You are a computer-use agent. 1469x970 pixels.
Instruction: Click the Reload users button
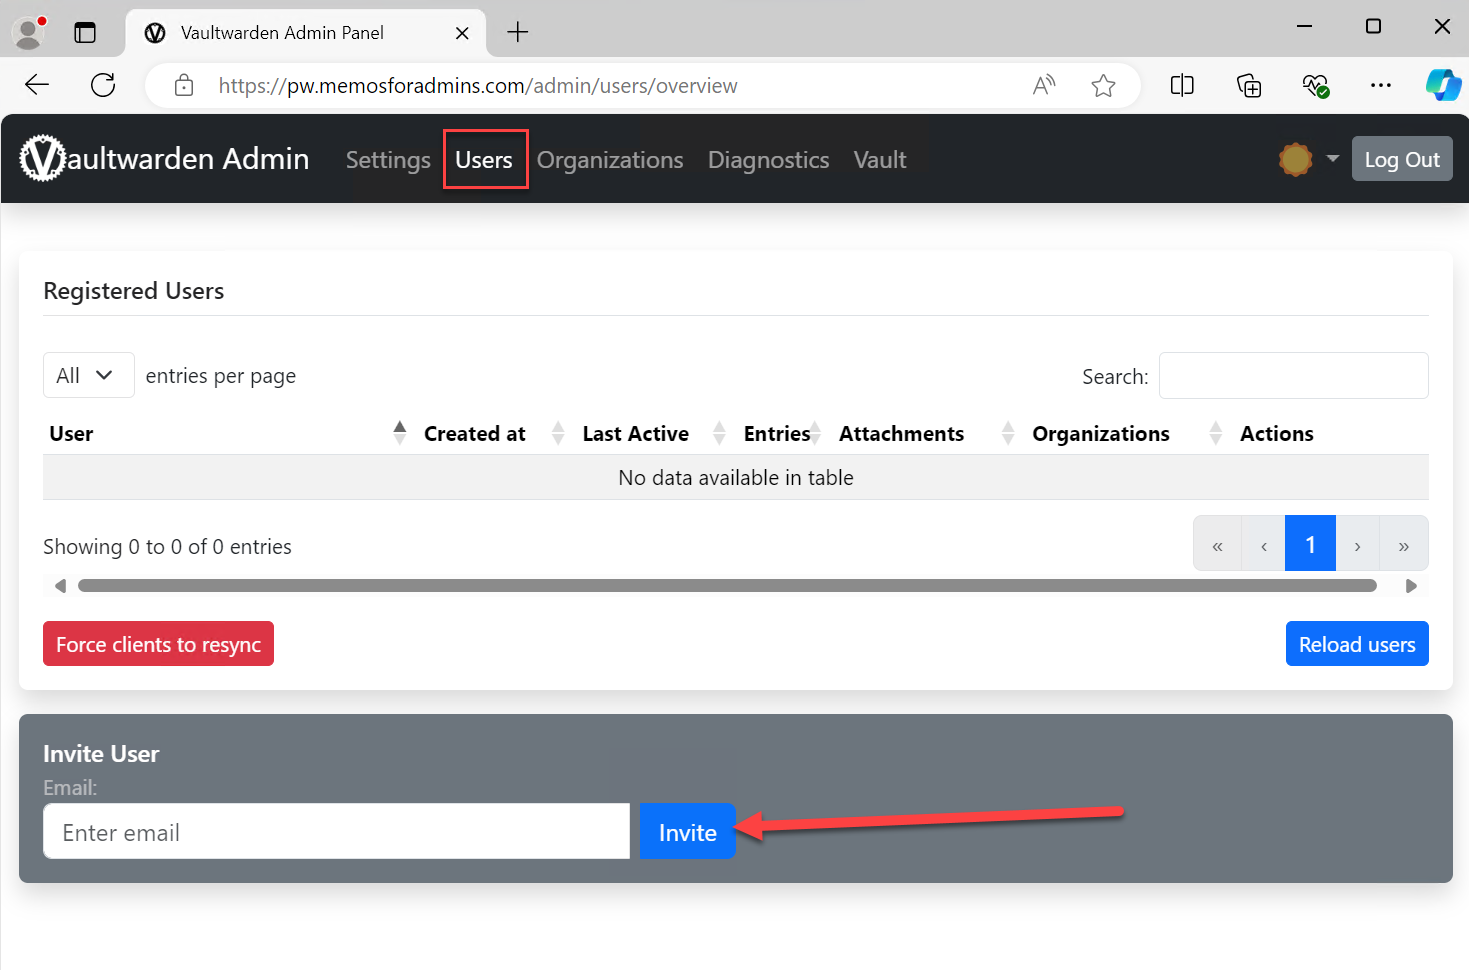[x=1357, y=644]
